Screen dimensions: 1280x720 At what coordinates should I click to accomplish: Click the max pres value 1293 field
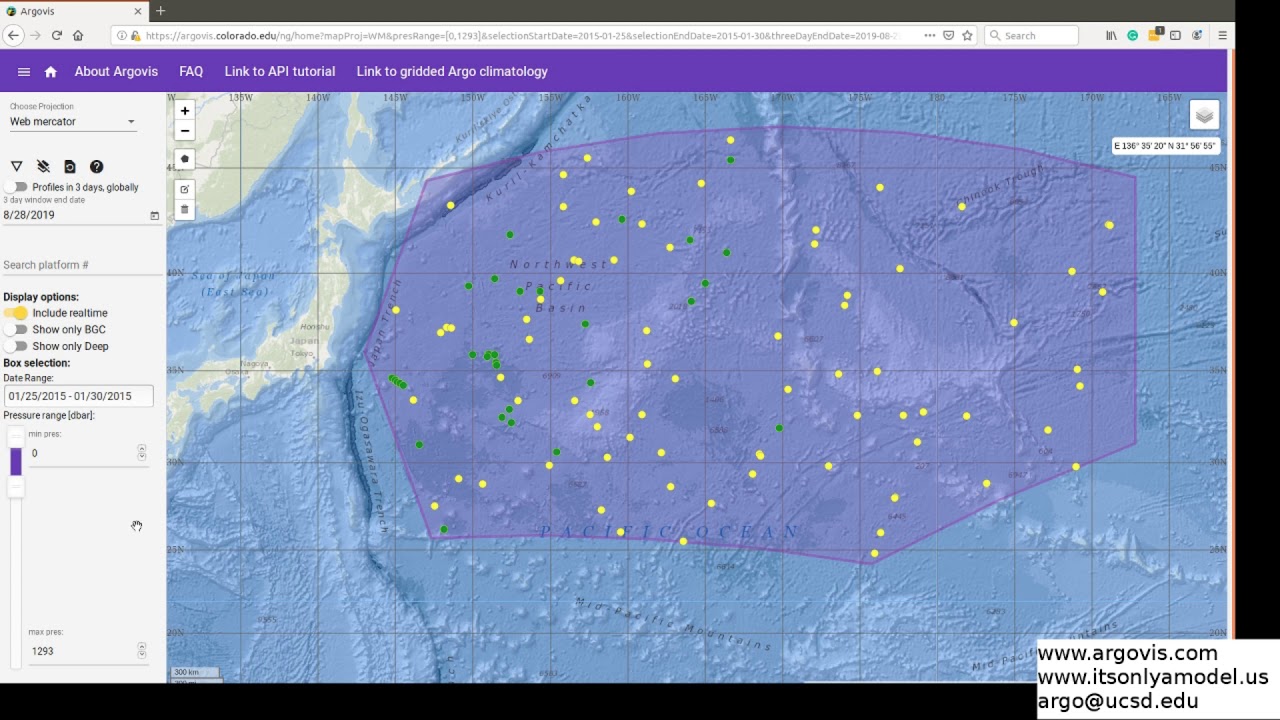82,651
